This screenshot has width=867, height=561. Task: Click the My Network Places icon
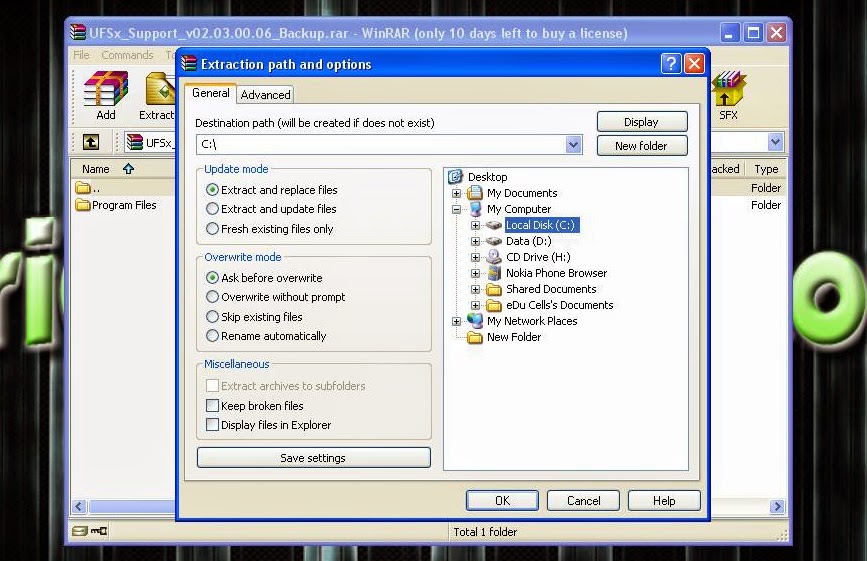point(475,321)
